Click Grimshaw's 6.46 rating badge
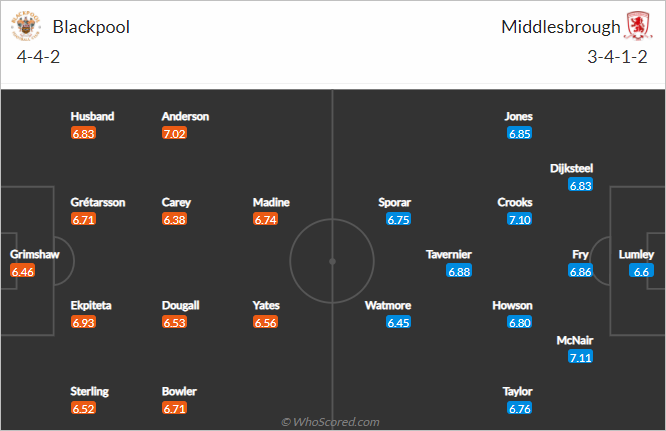 tap(23, 271)
